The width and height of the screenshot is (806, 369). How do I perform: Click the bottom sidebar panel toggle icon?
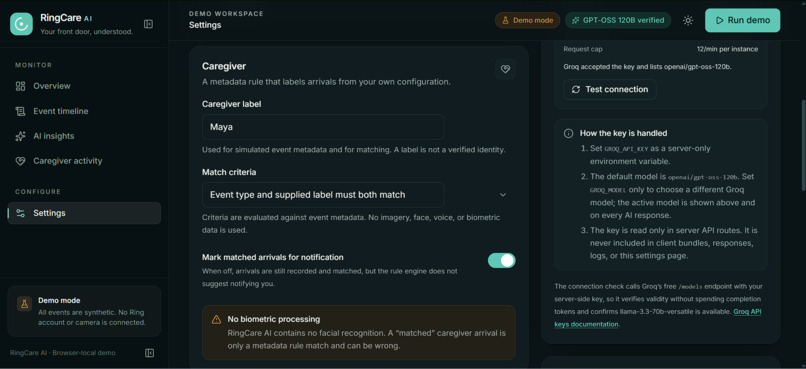click(150, 353)
